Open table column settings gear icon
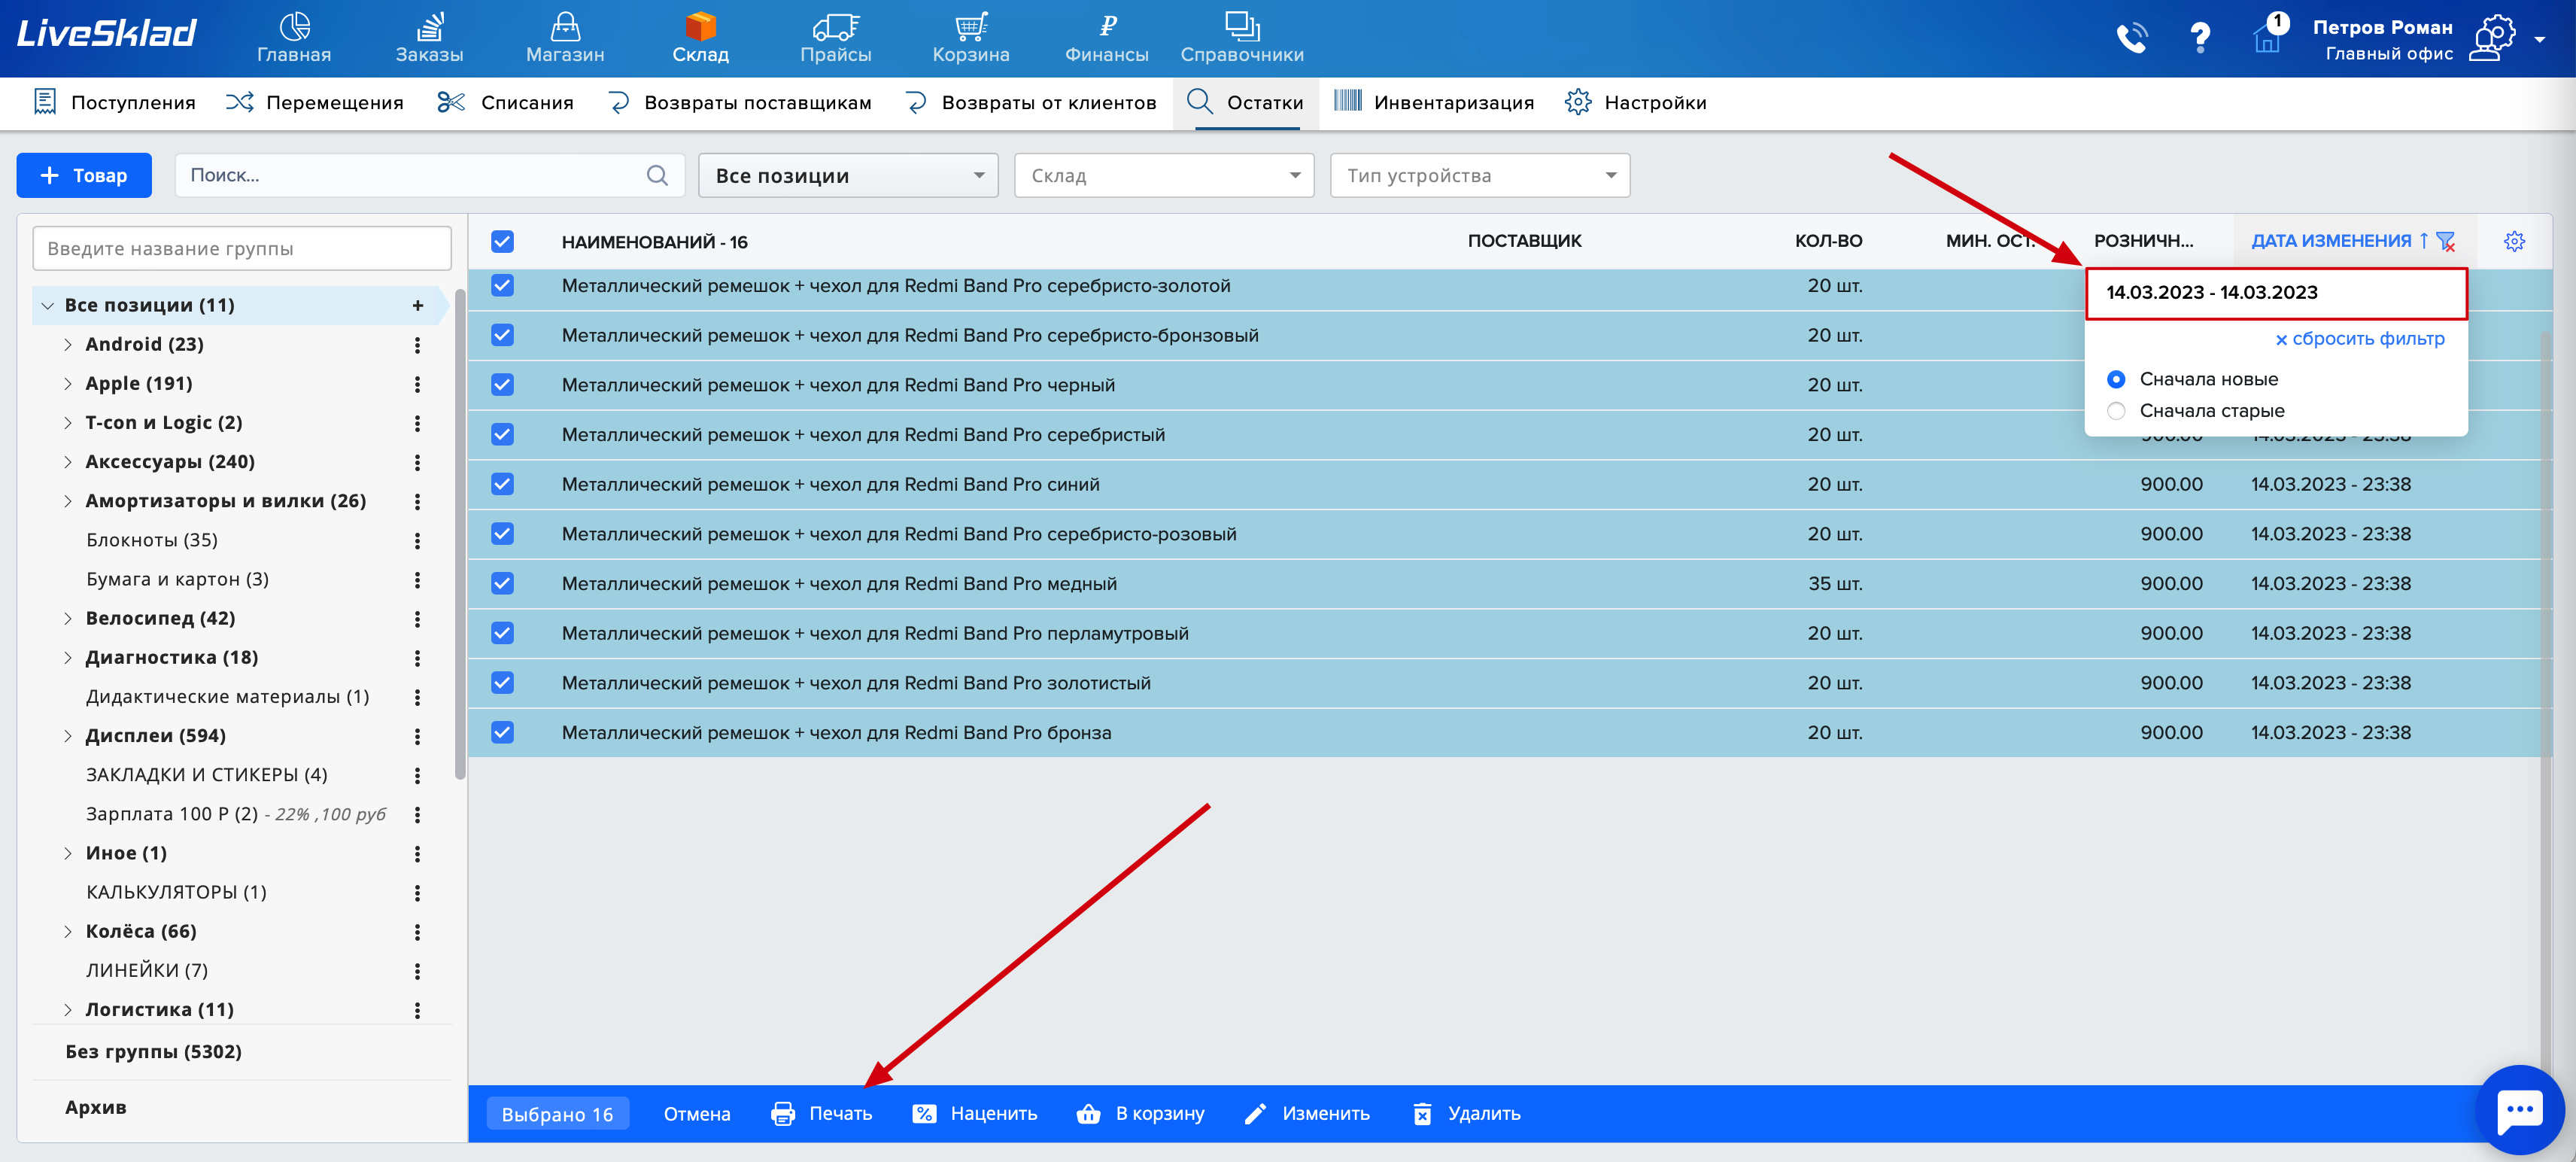Viewport: 2576px width, 1162px height. tap(2514, 241)
